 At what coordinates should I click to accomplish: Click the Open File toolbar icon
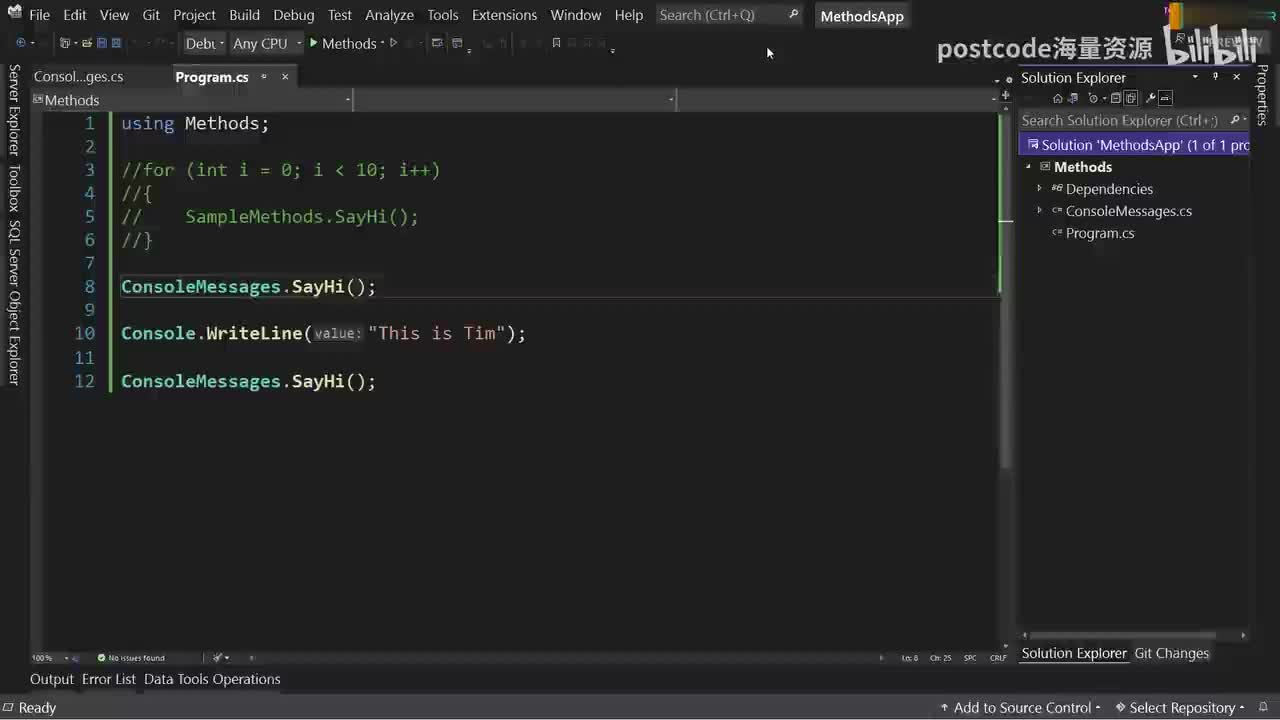(86, 43)
